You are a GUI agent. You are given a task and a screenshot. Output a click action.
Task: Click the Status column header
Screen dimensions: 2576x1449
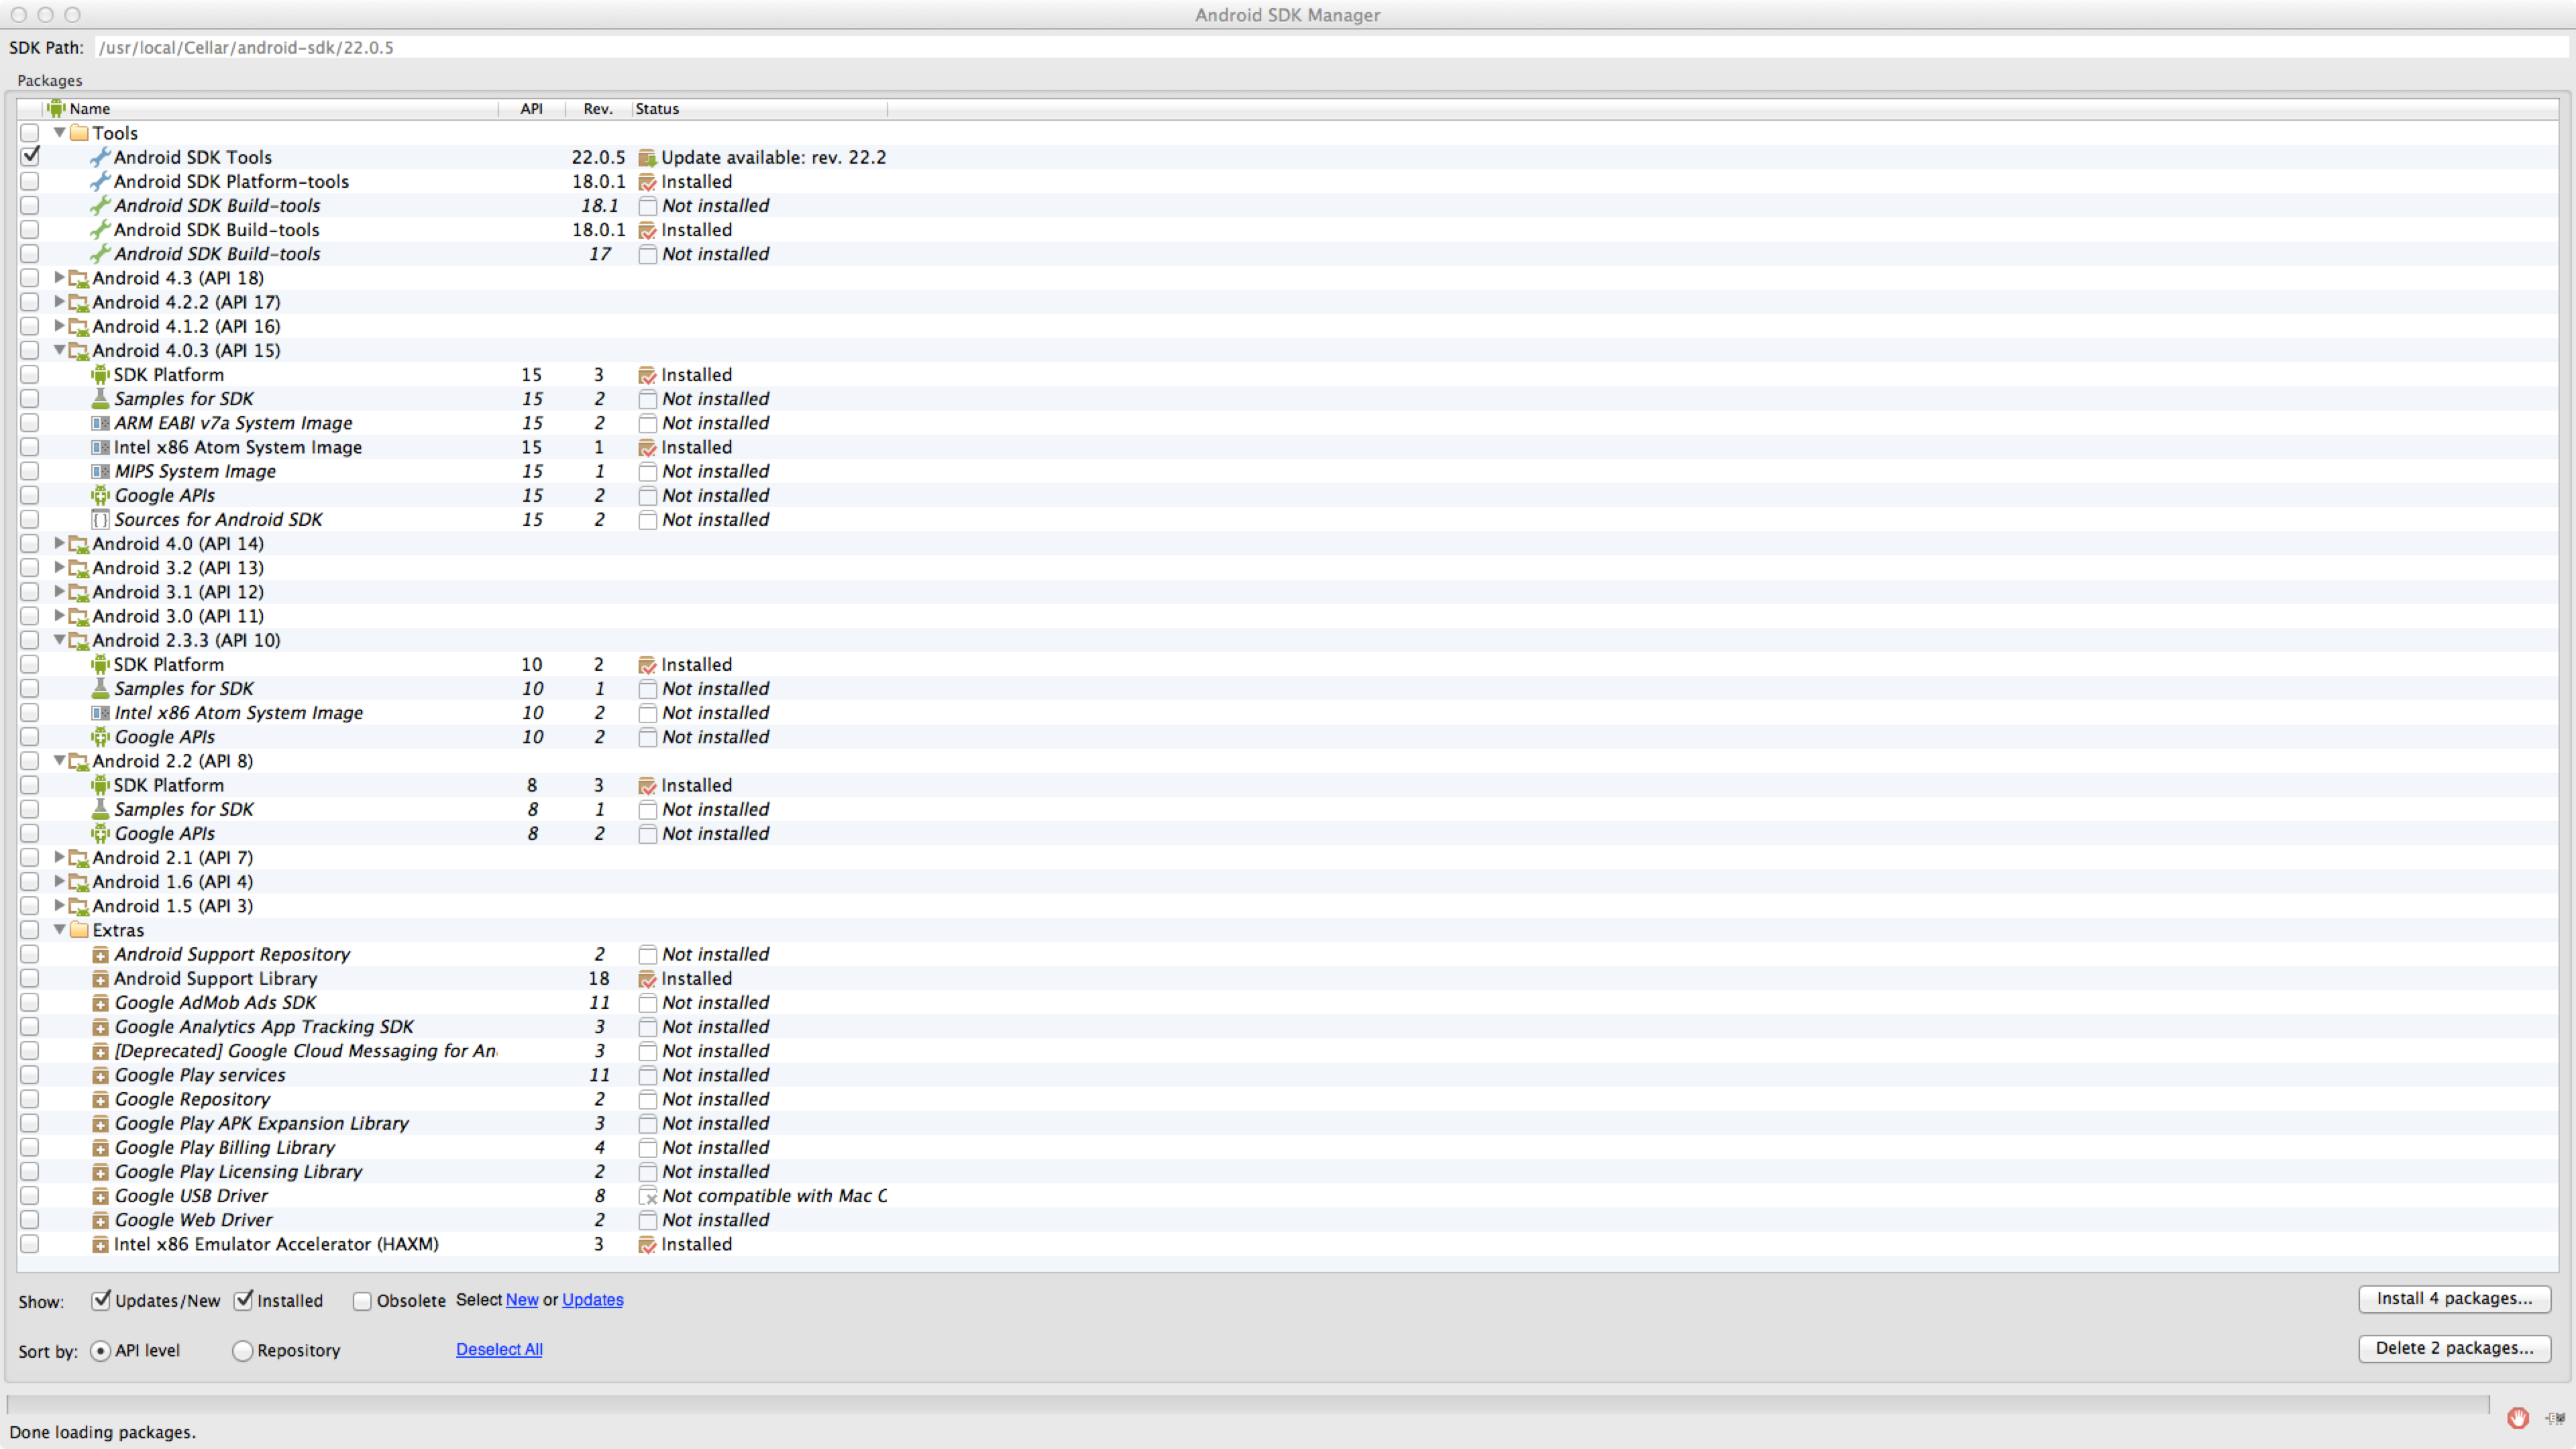760,108
